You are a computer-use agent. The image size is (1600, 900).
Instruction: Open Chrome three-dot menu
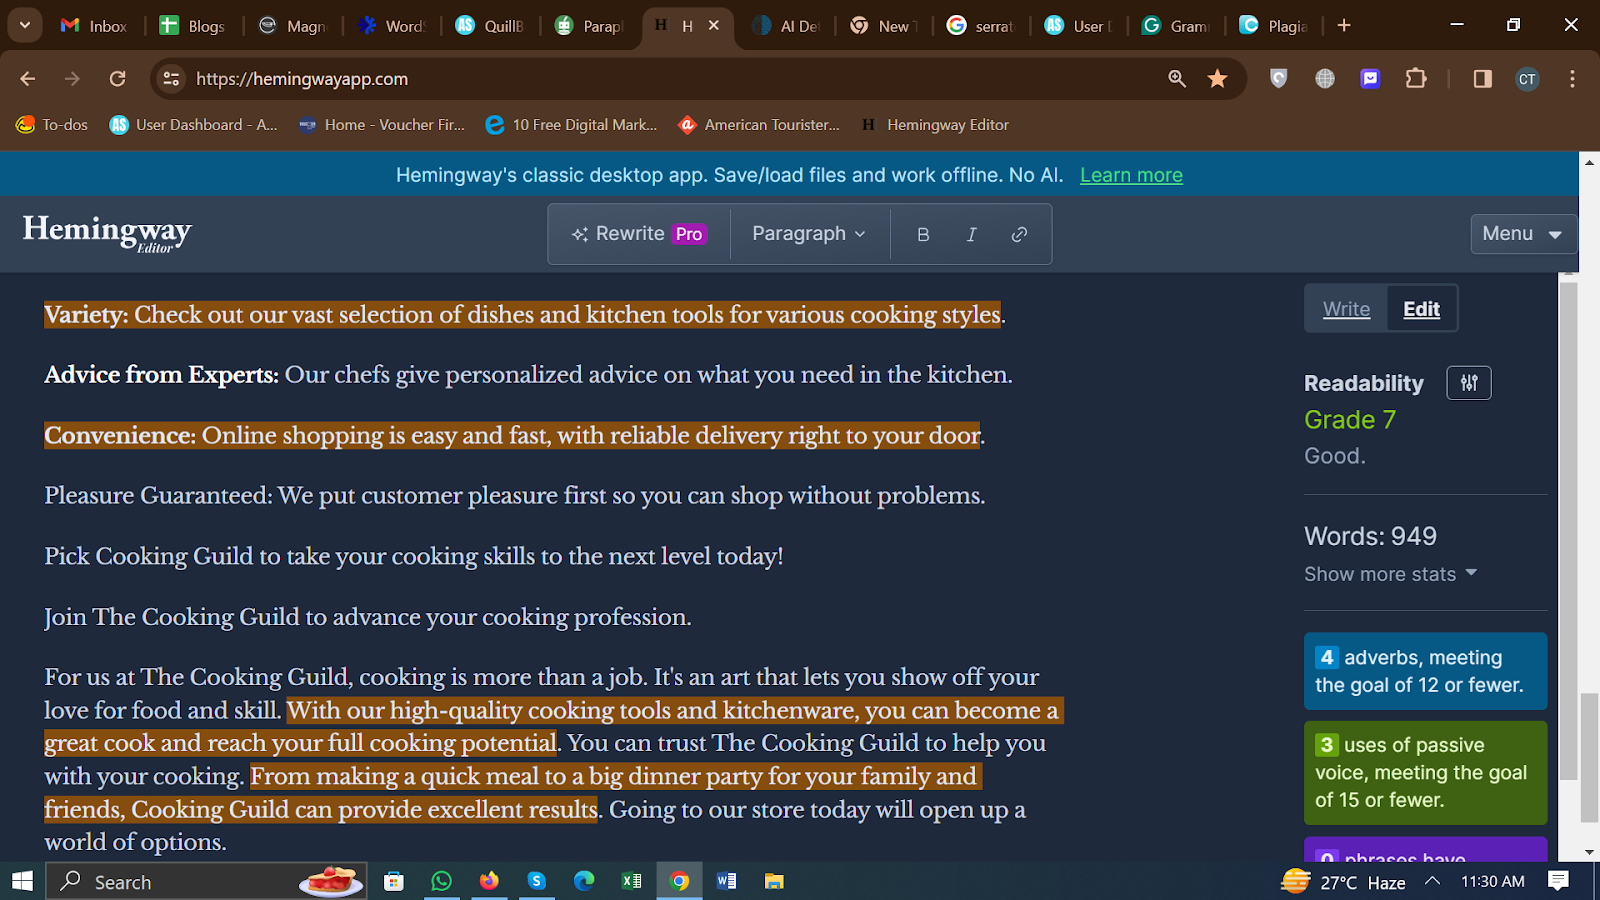[1572, 79]
